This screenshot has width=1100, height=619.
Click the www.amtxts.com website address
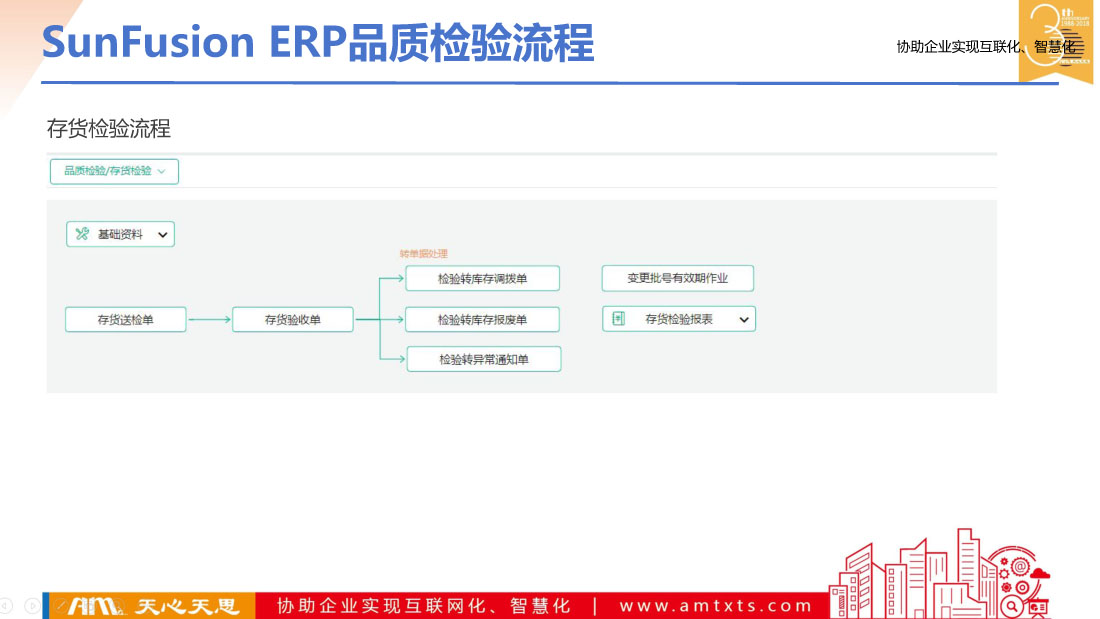click(x=715, y=606)
